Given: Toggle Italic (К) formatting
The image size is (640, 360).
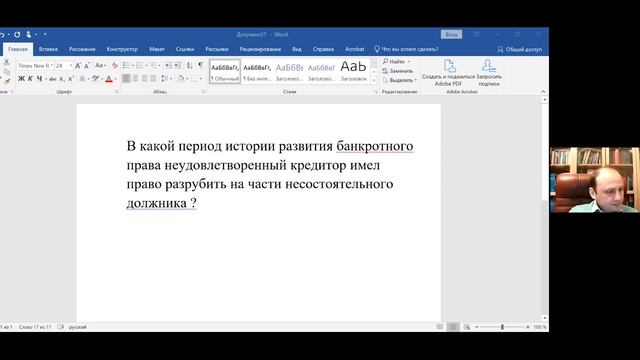Looking at the screenshot, I should tap(30, 78).
